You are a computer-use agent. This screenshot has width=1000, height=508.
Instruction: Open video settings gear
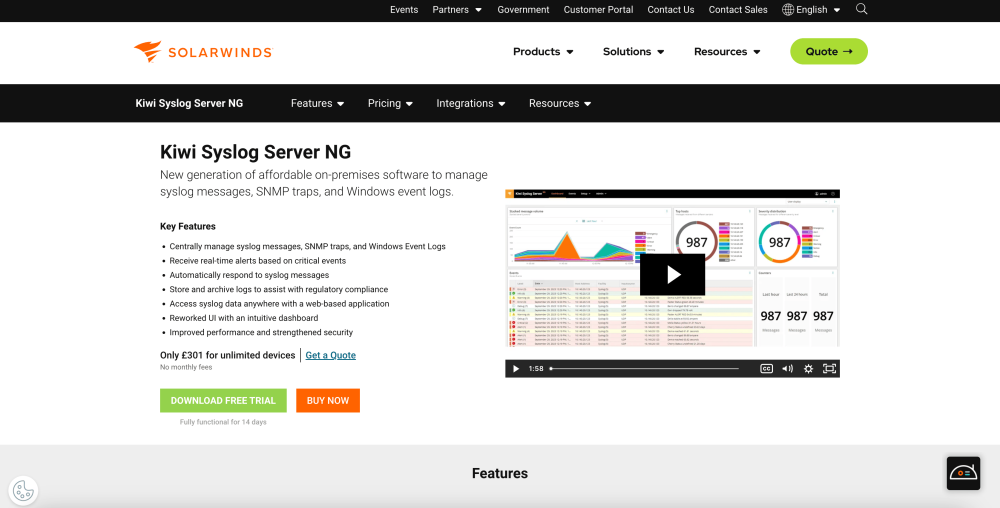(x=808, y=368)
